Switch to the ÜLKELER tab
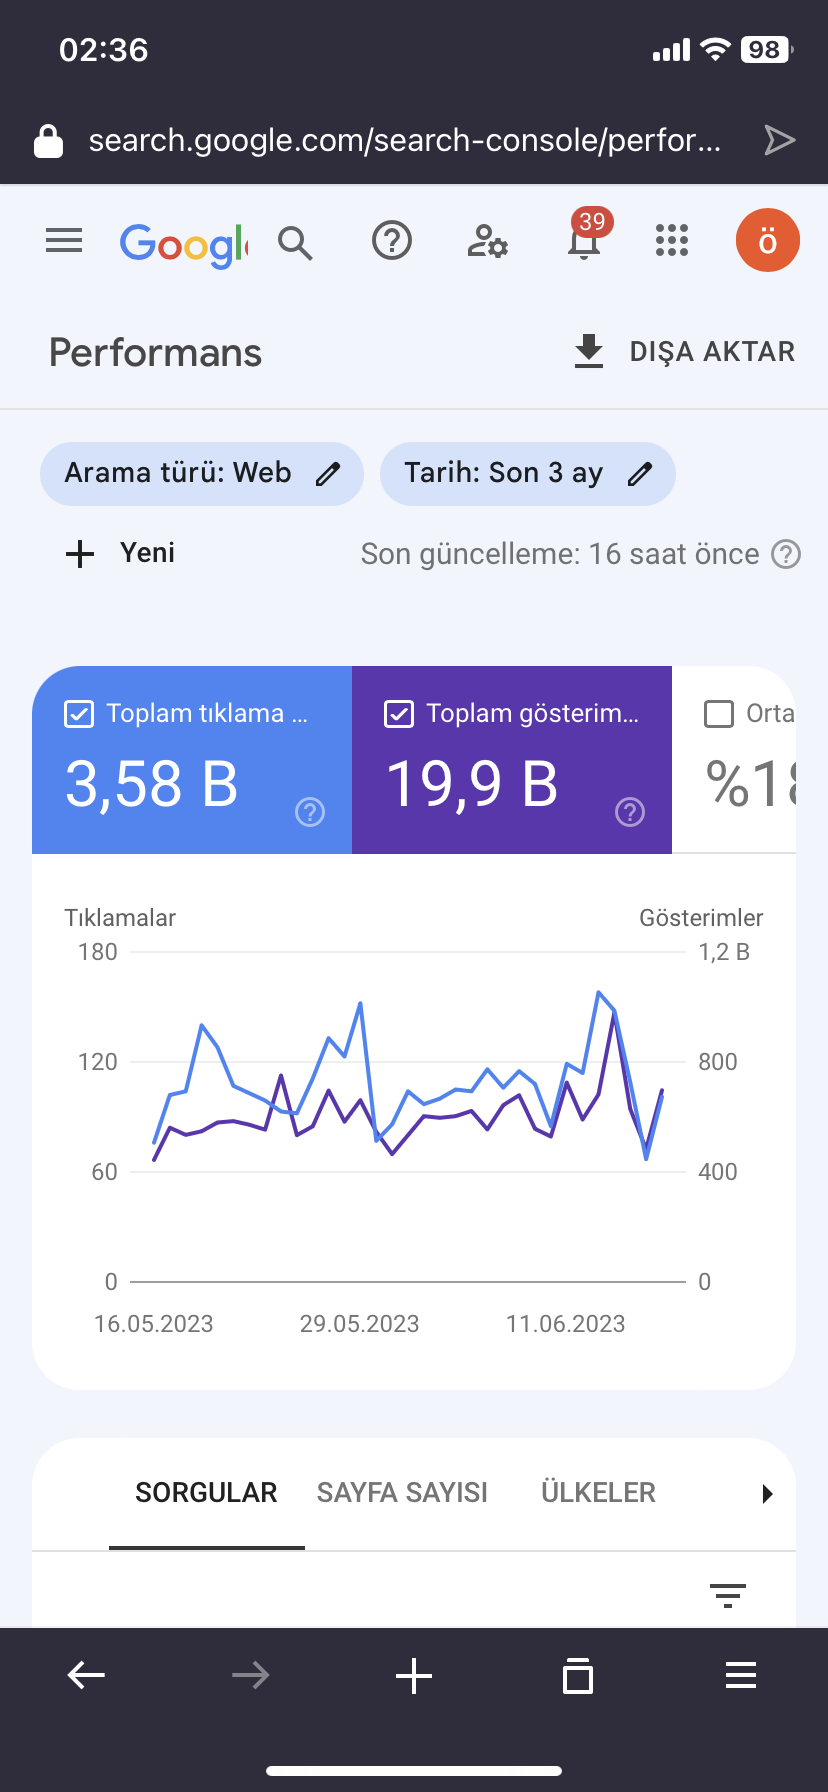 pos(598,1493)
